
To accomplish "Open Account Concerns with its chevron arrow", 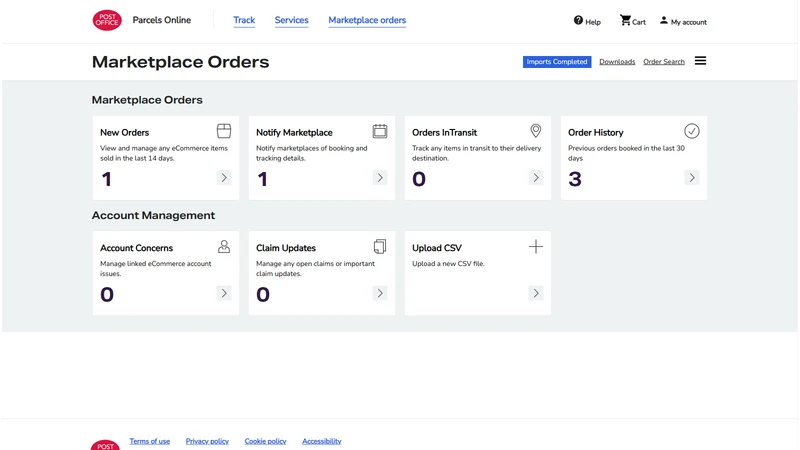I will click(x=224, y=293).
